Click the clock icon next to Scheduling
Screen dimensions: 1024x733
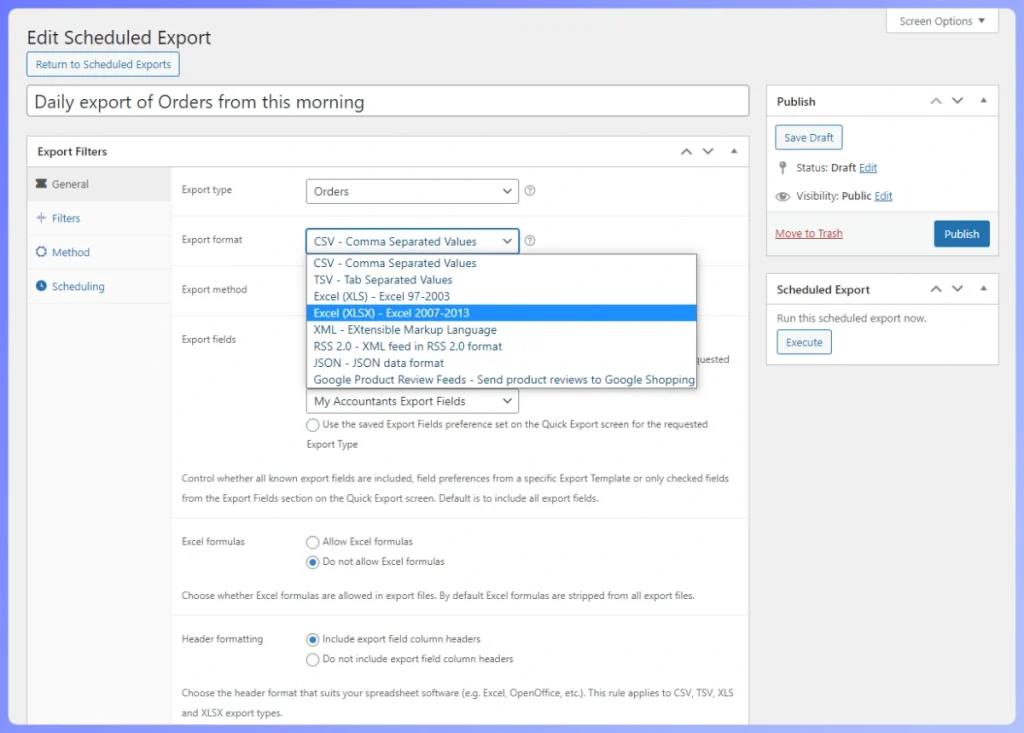click(x=41, y=287)
